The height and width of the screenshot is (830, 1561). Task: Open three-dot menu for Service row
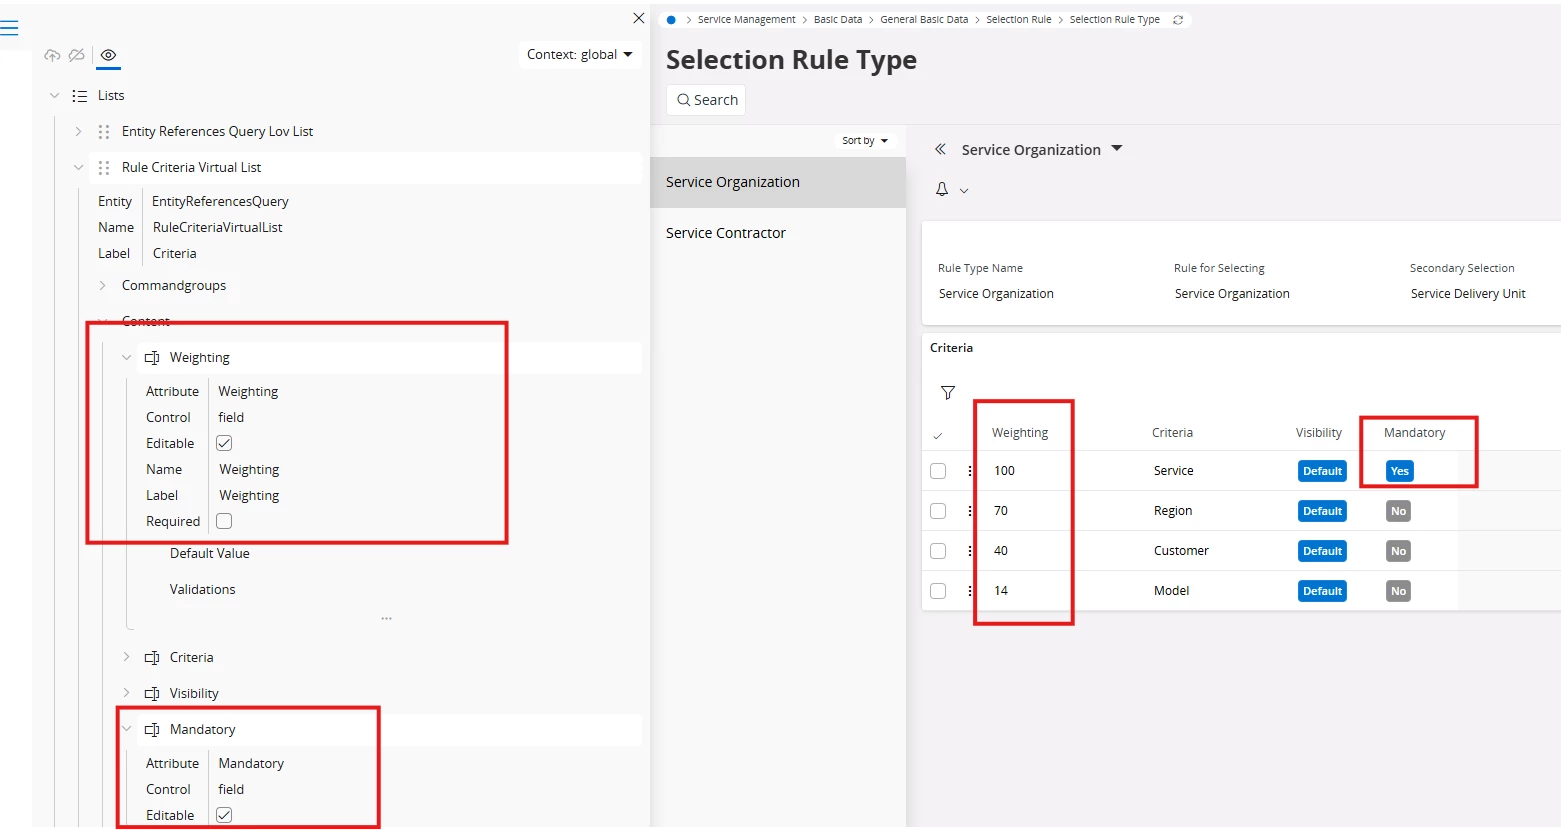(970, 471)
